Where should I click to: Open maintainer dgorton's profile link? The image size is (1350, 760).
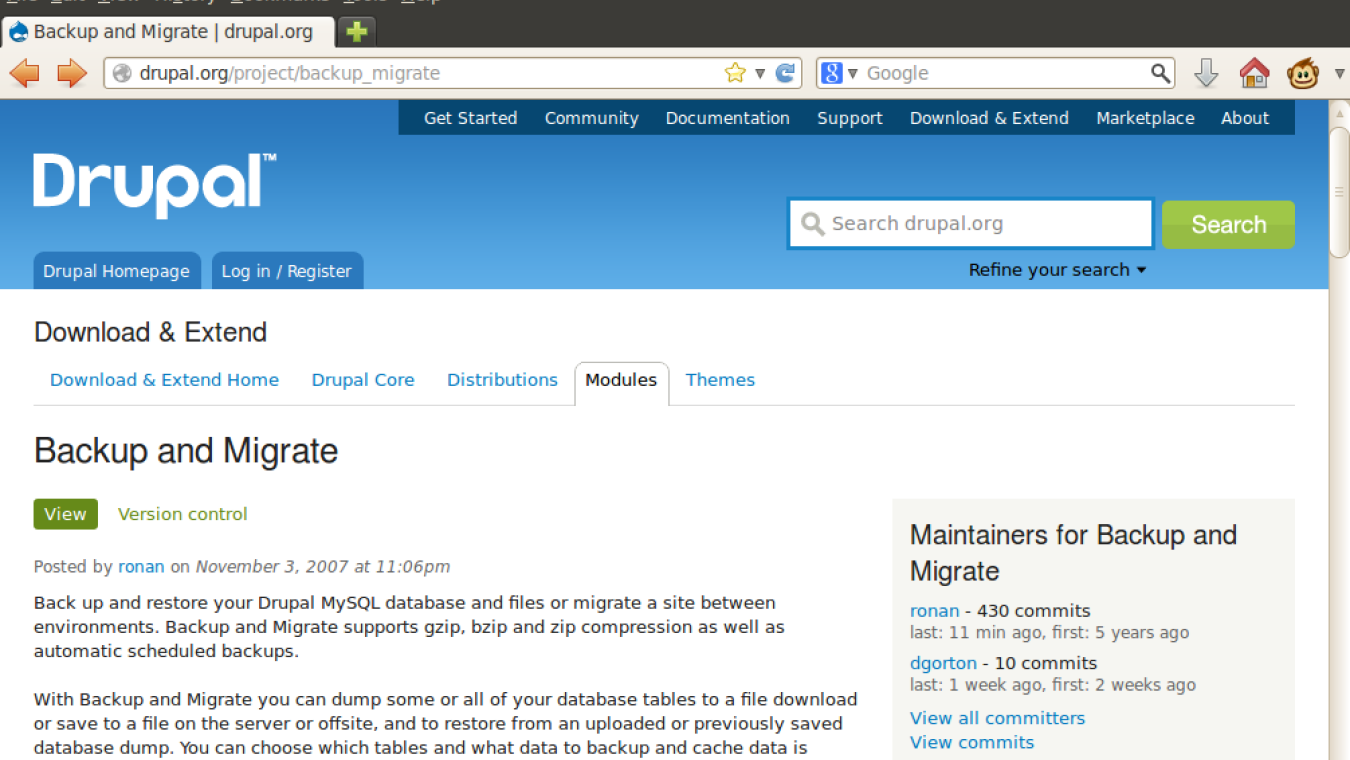point(943,663)
